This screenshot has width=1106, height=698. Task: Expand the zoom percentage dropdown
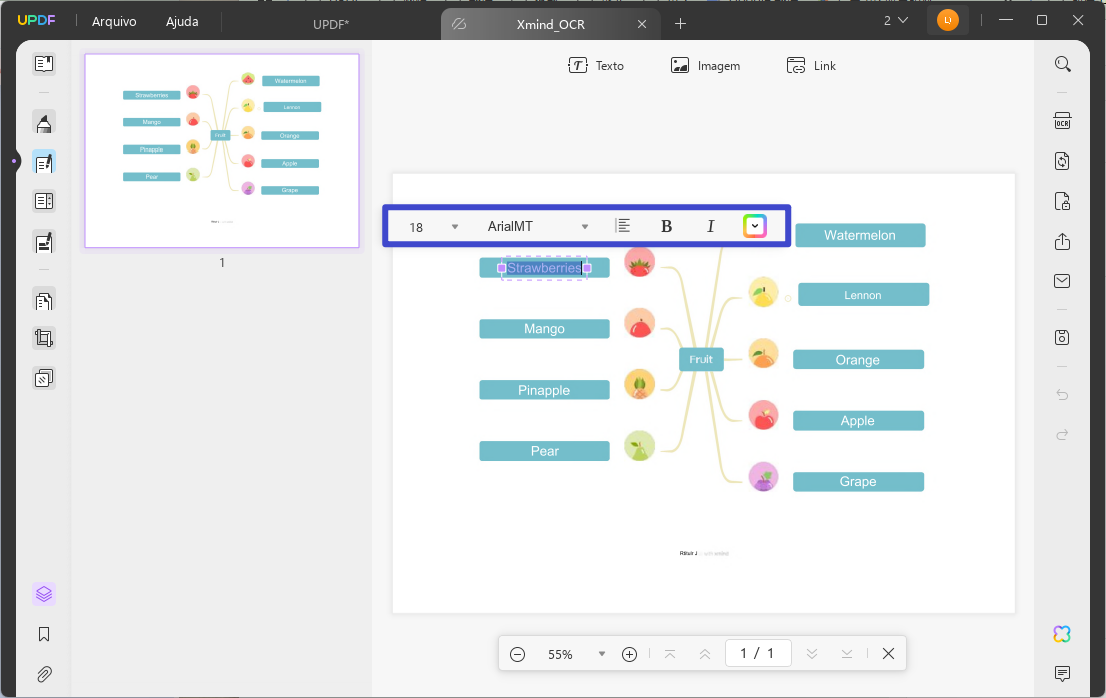(x=601, y=653)
